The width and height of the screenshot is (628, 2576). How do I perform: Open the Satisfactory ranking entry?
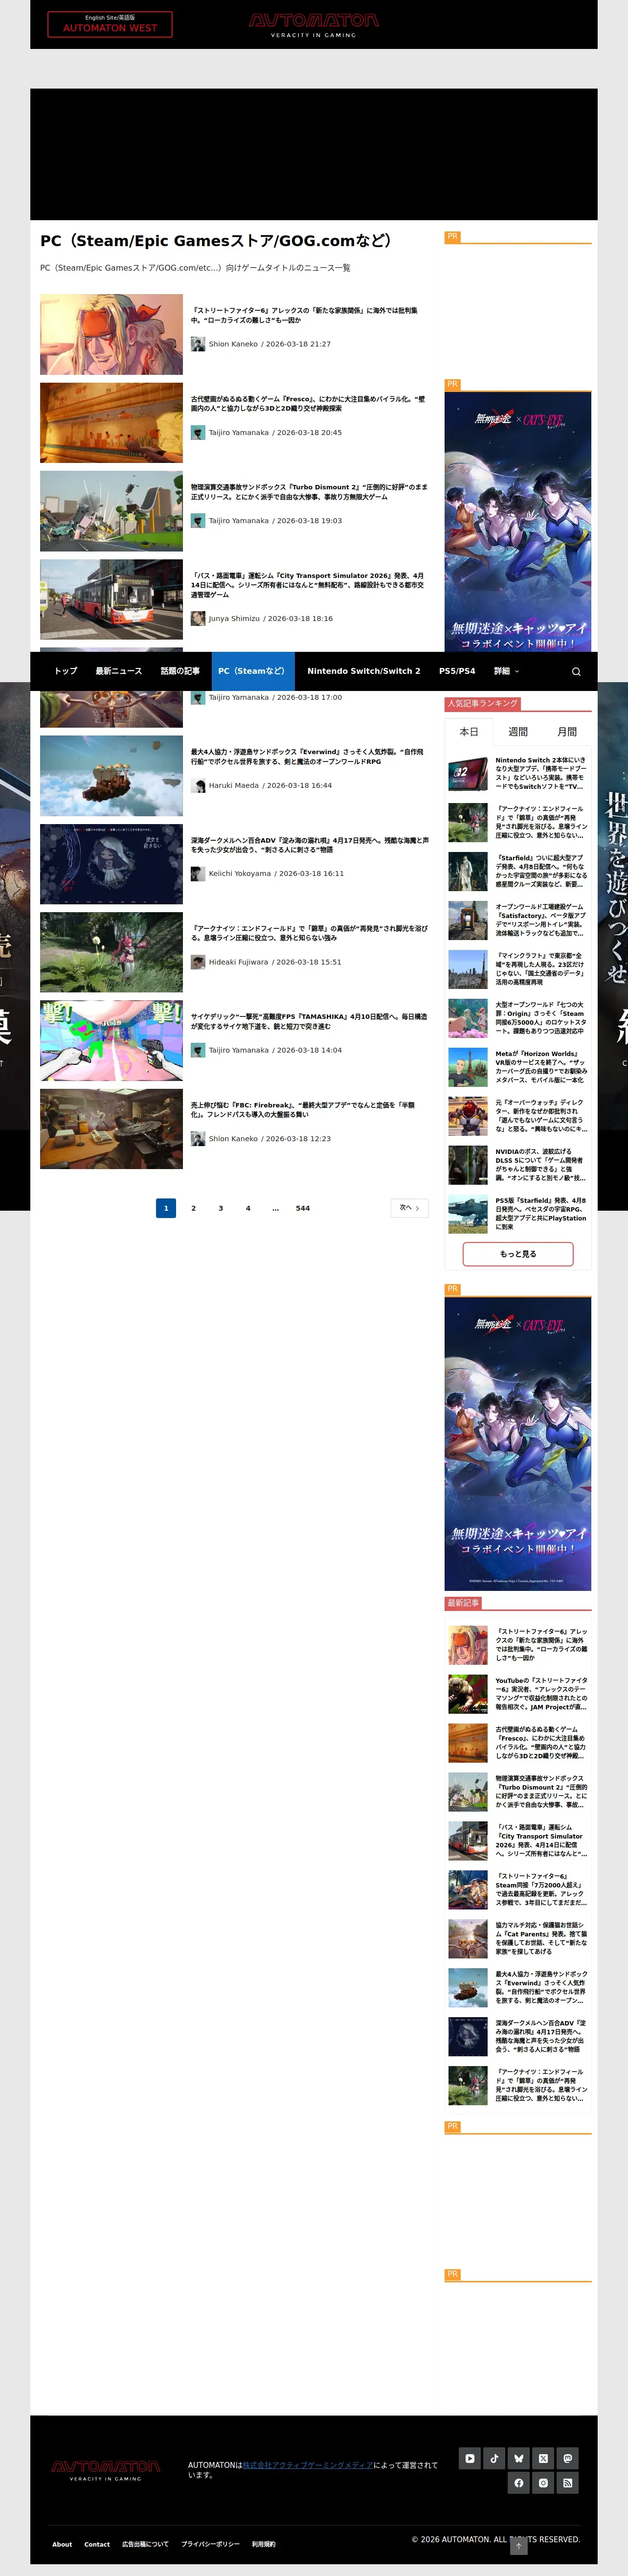(518, 920)
